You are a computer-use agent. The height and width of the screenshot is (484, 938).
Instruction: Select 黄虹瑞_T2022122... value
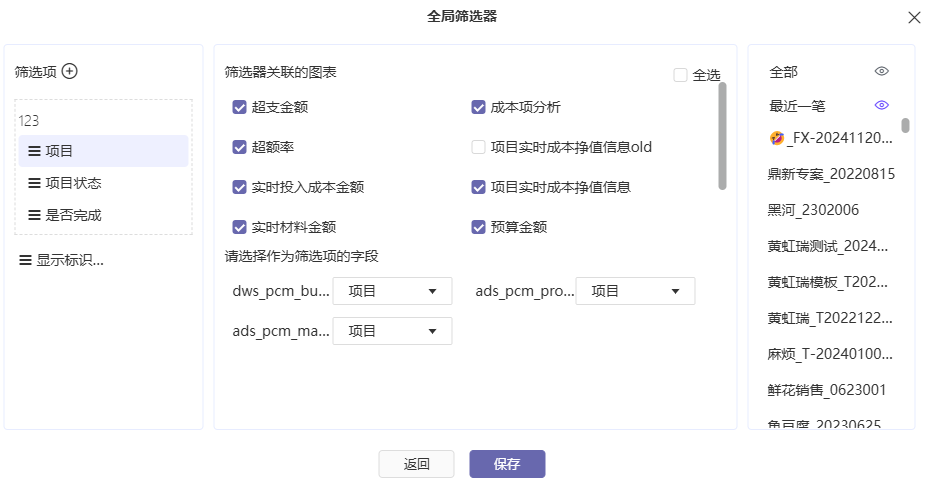point(830,318)
